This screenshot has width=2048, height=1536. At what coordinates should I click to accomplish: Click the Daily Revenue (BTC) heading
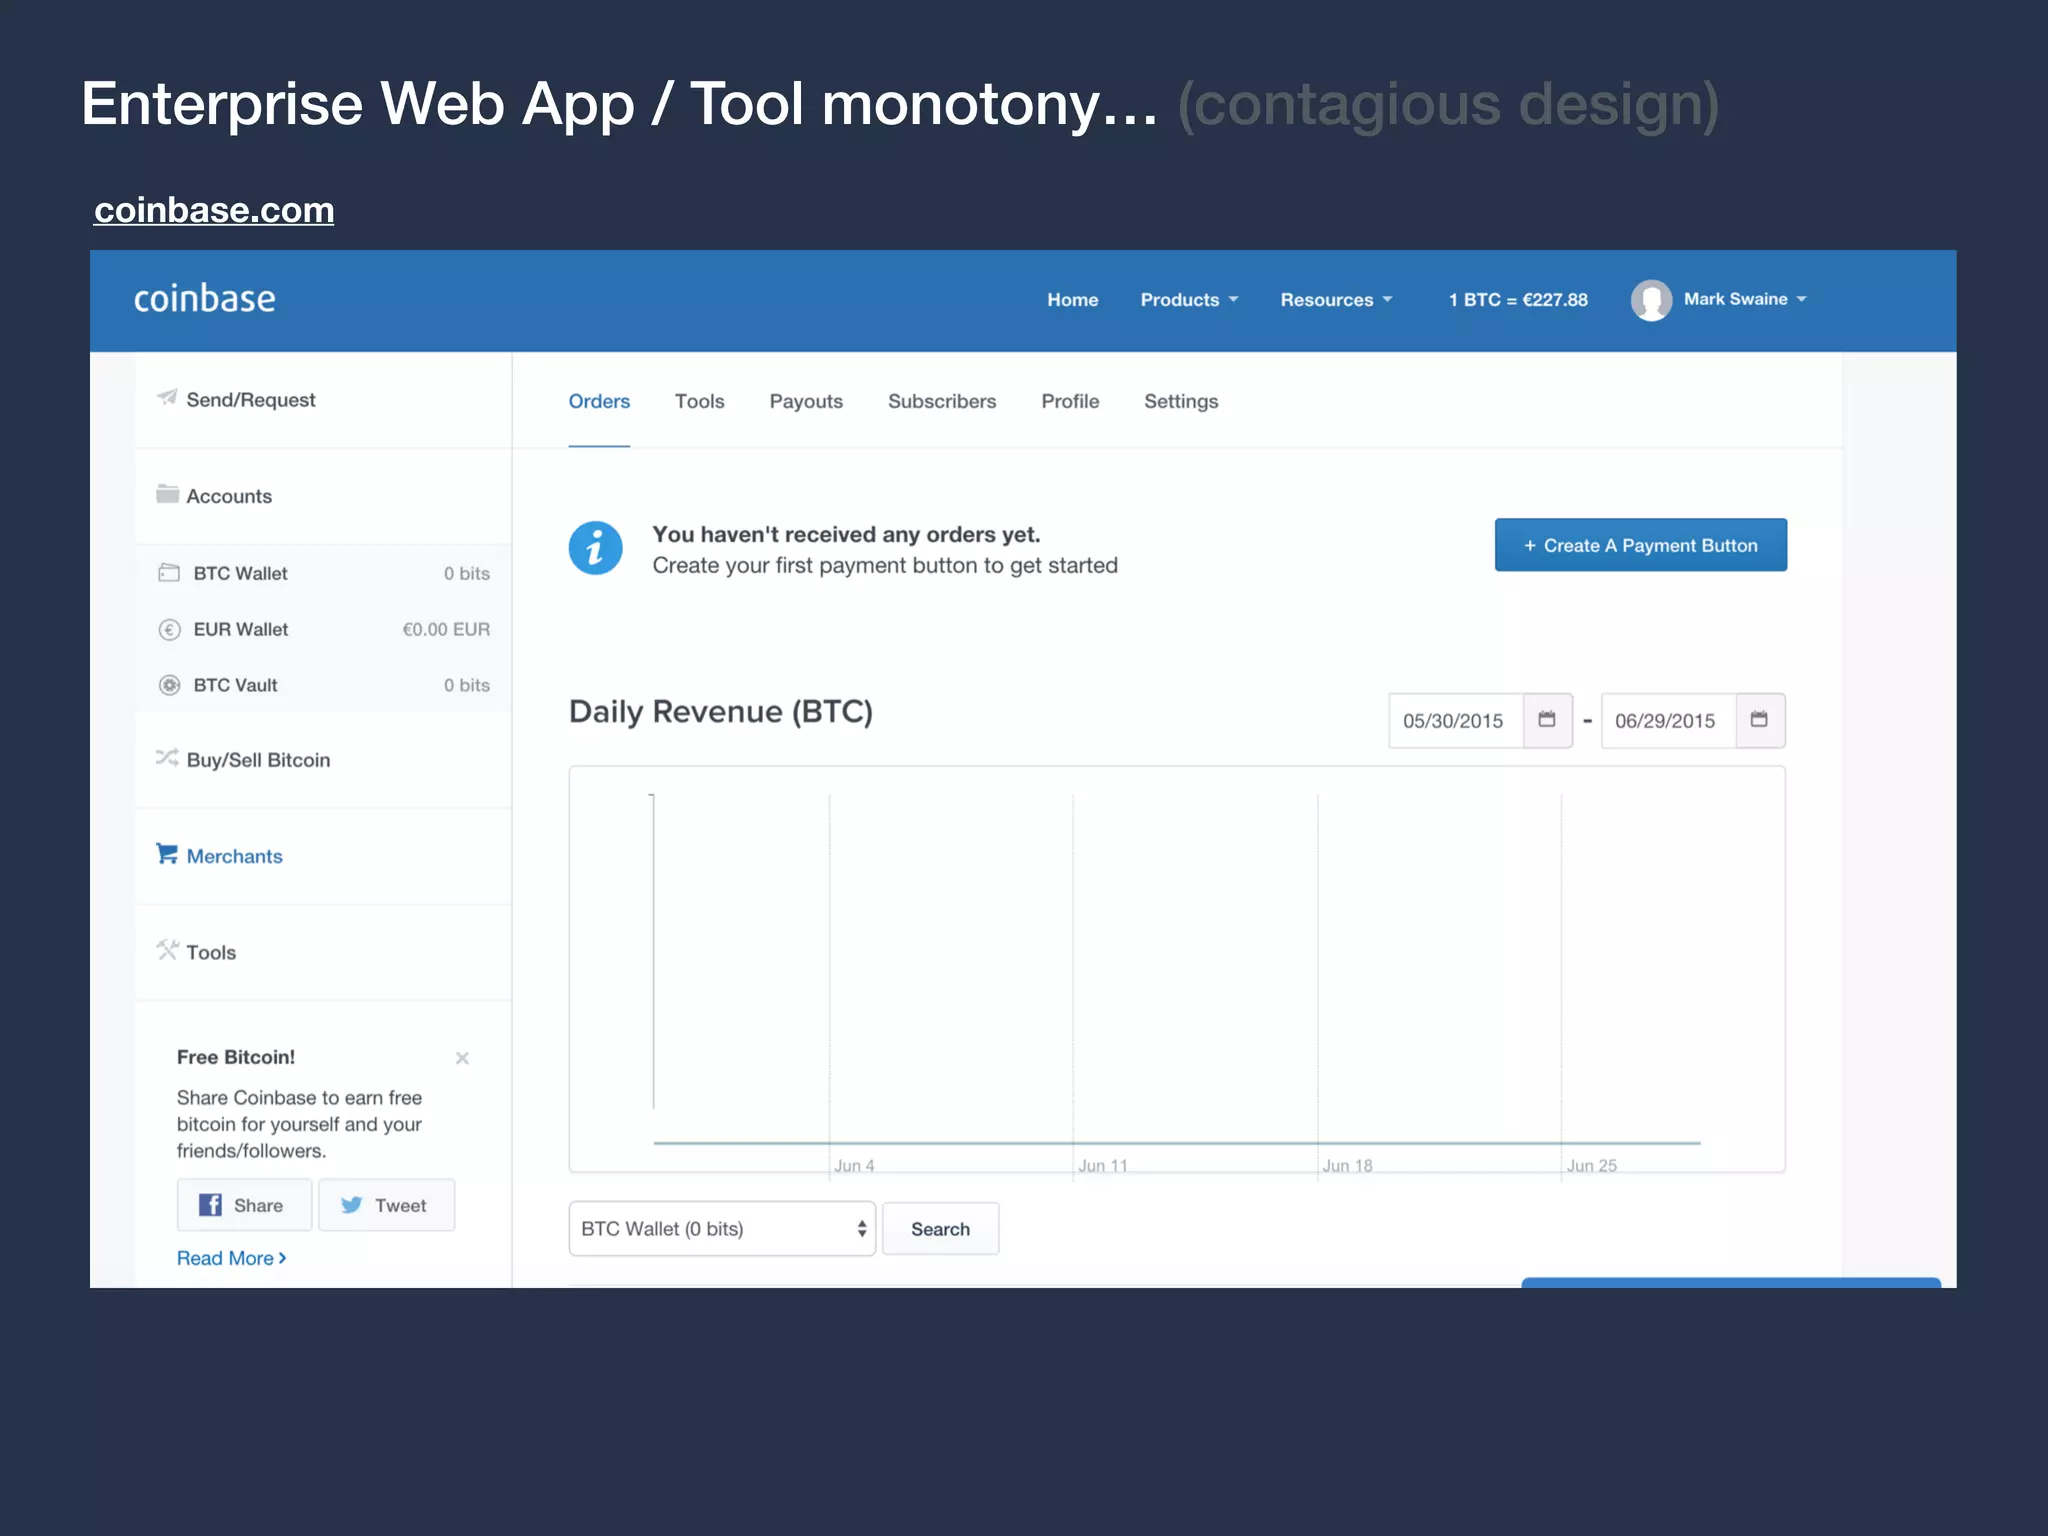pyautogui.click(x=721, y=712)
